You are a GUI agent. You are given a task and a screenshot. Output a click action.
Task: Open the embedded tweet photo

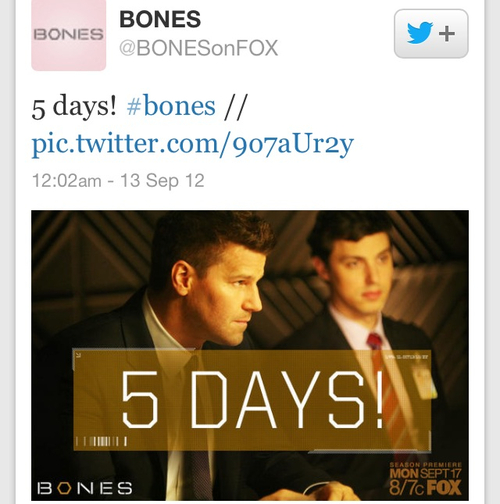[x=250, y=355]
